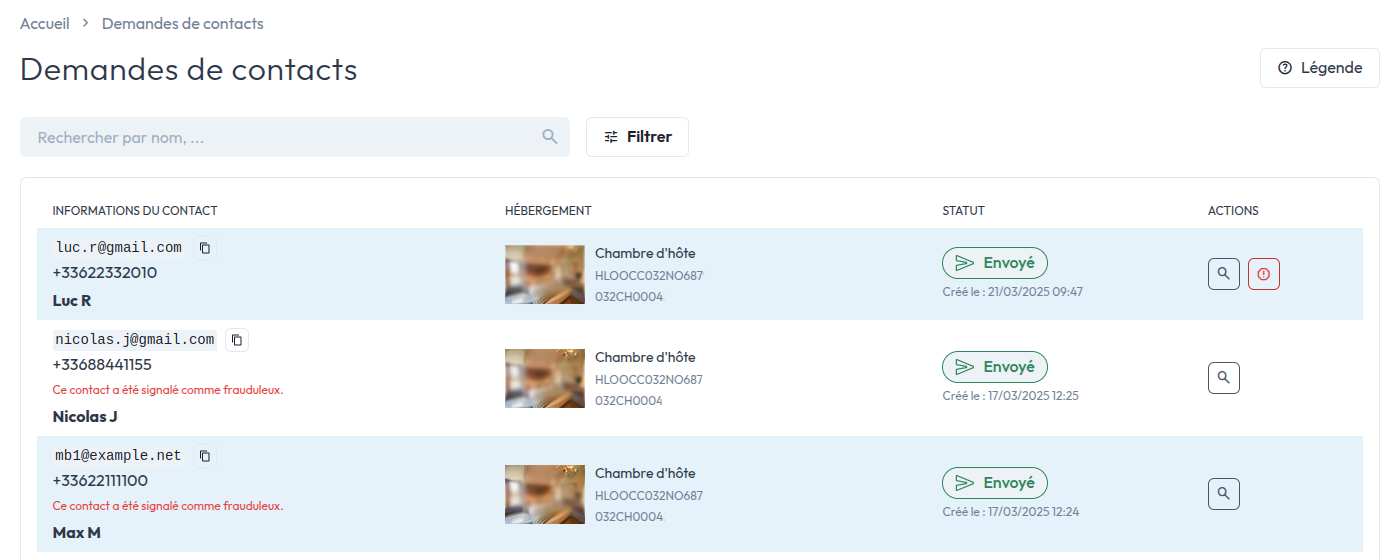Click the Hébergement column header
The width and height of the screenshot is (1393, 560).
coord(548,211)
